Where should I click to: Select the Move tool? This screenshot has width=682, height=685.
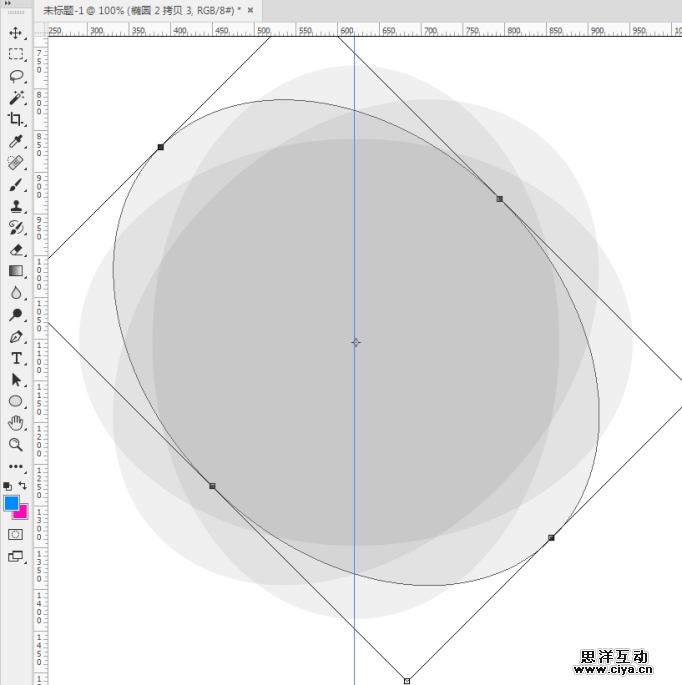click(16, 33)
